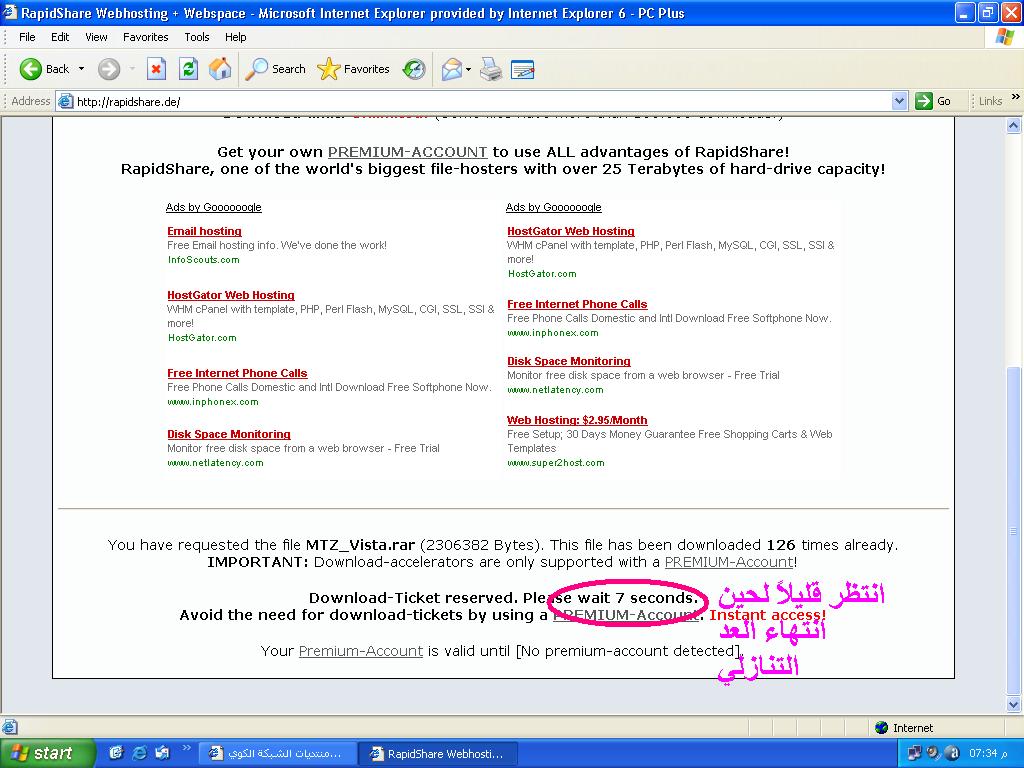Open the Favorites menu
1024x768 pixels.
pos(146,37)
